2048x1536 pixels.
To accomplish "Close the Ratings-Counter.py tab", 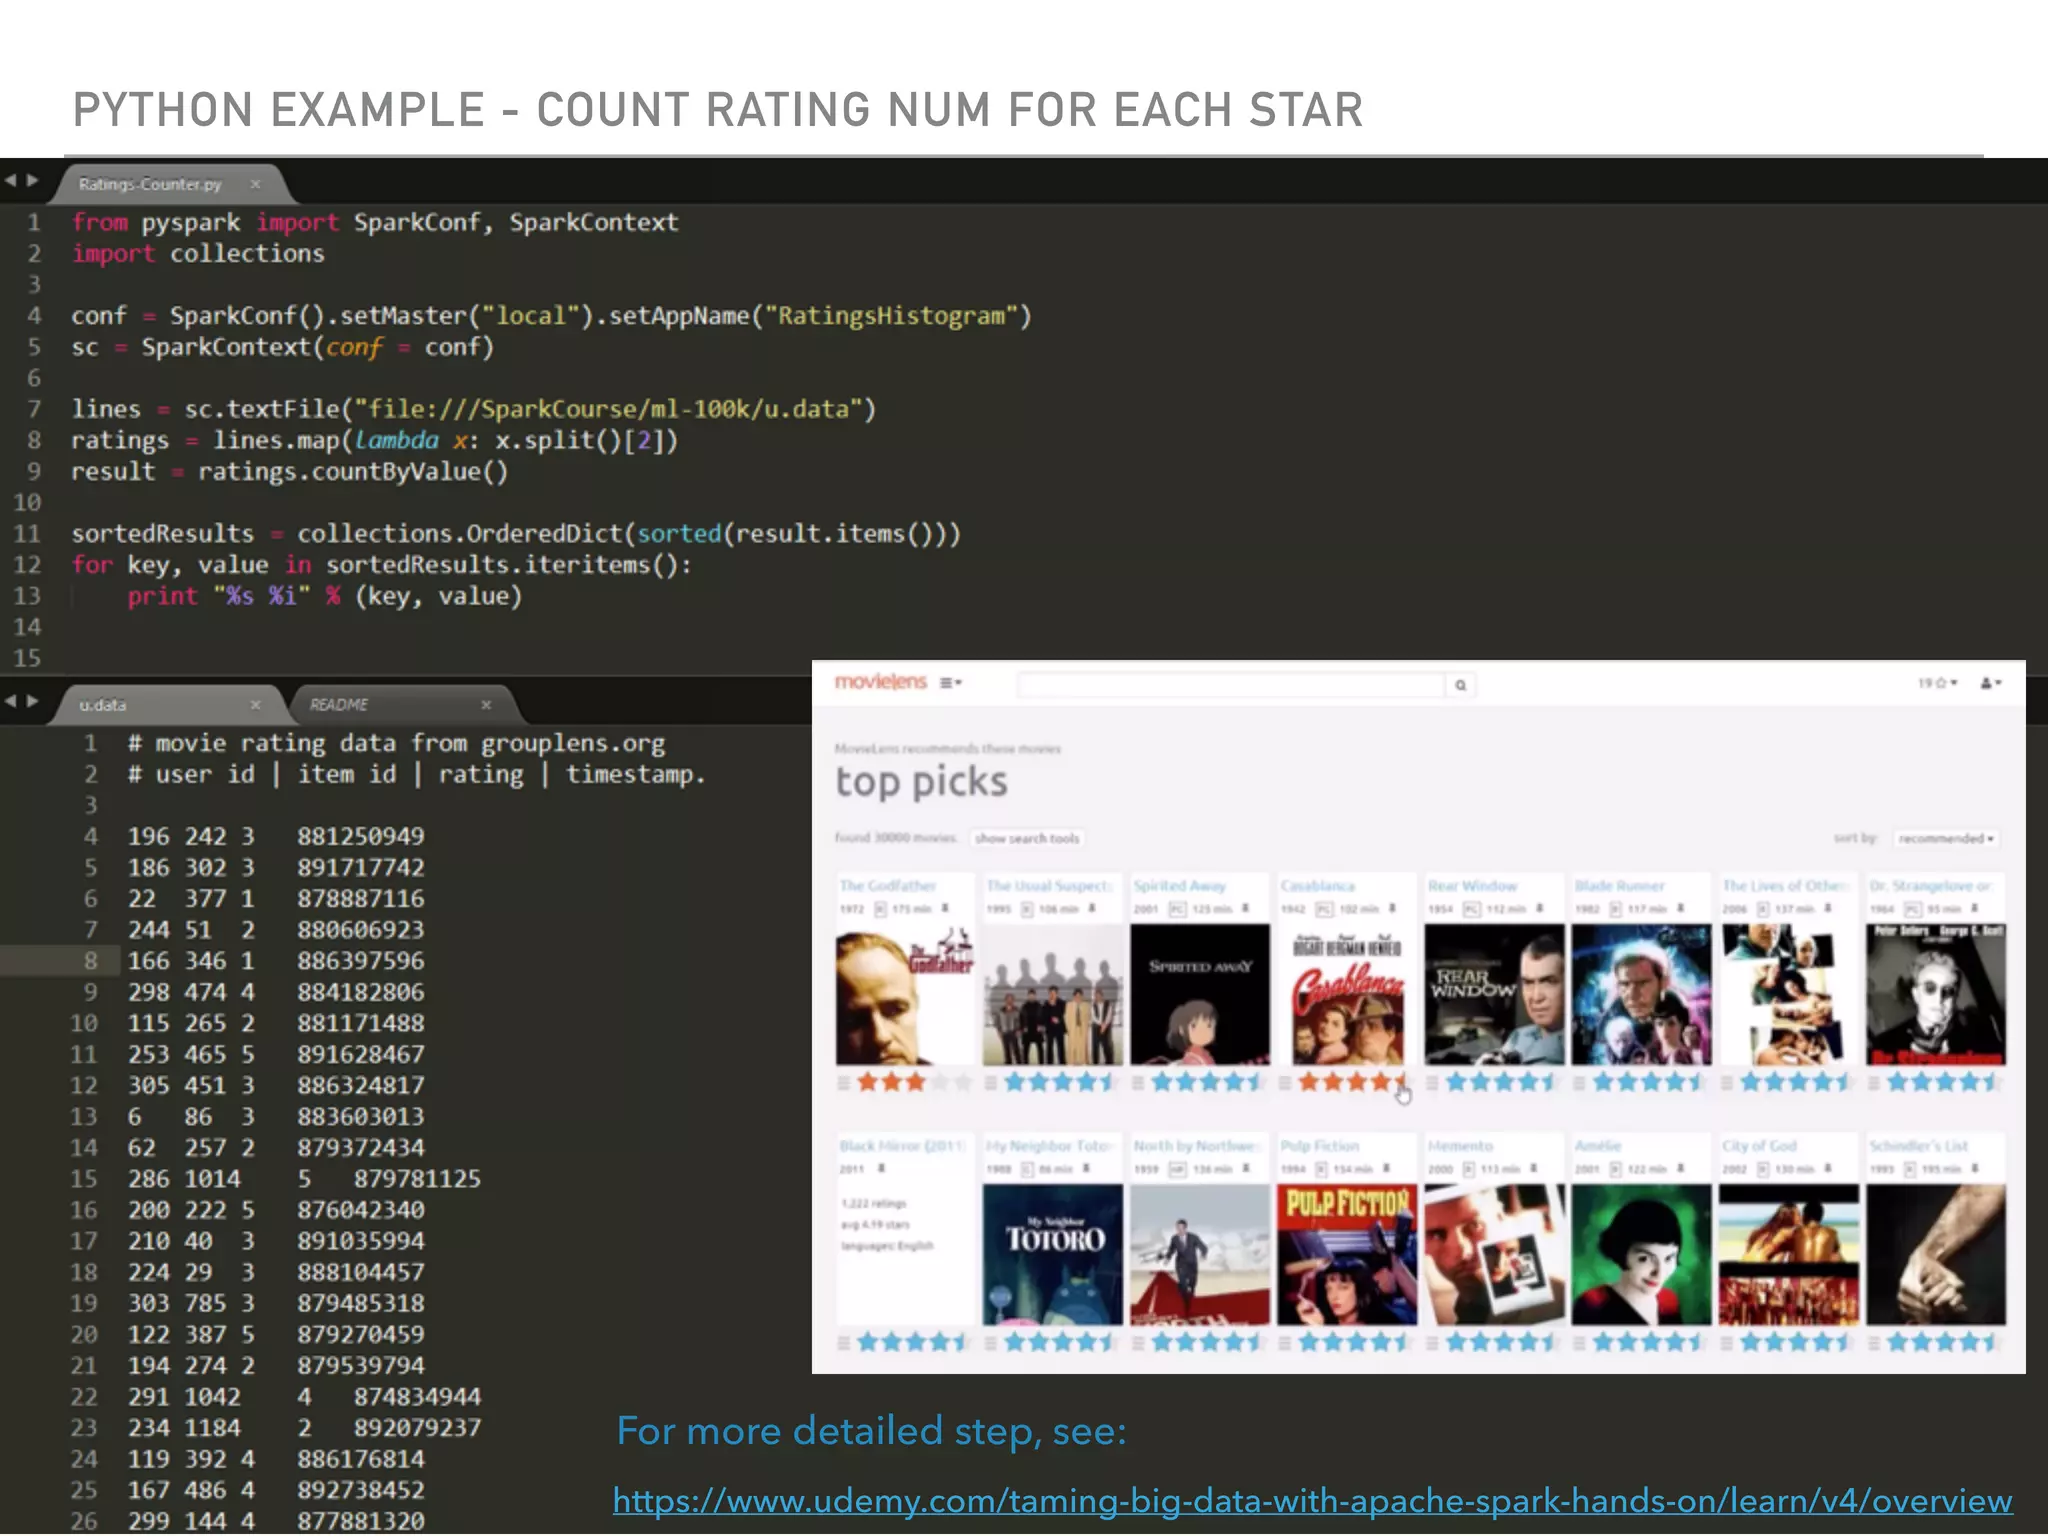I will pos(255,184).
